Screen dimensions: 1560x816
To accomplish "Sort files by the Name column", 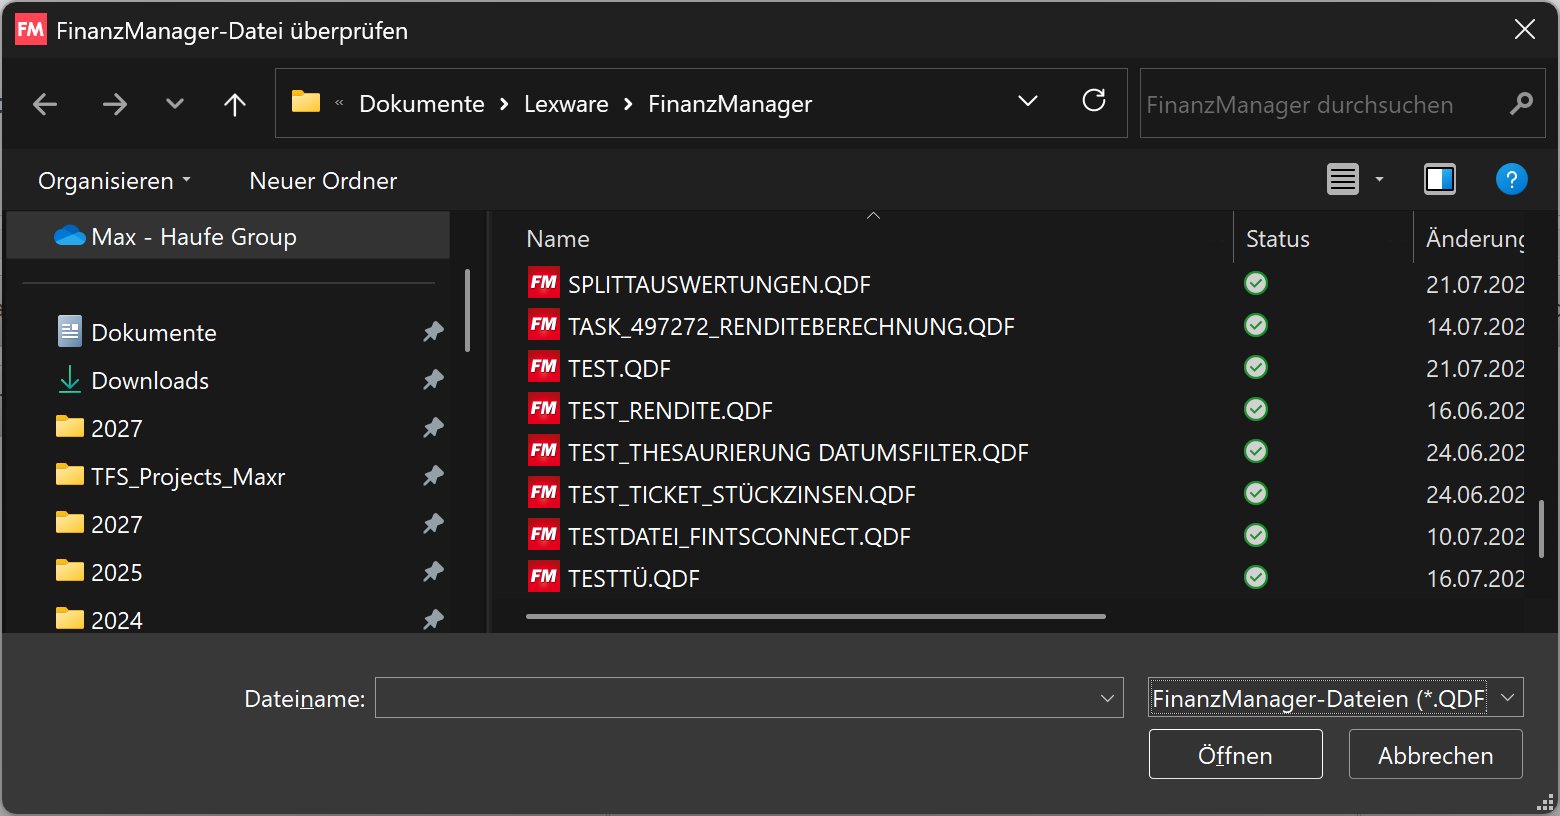I will (x=558, y=239).
